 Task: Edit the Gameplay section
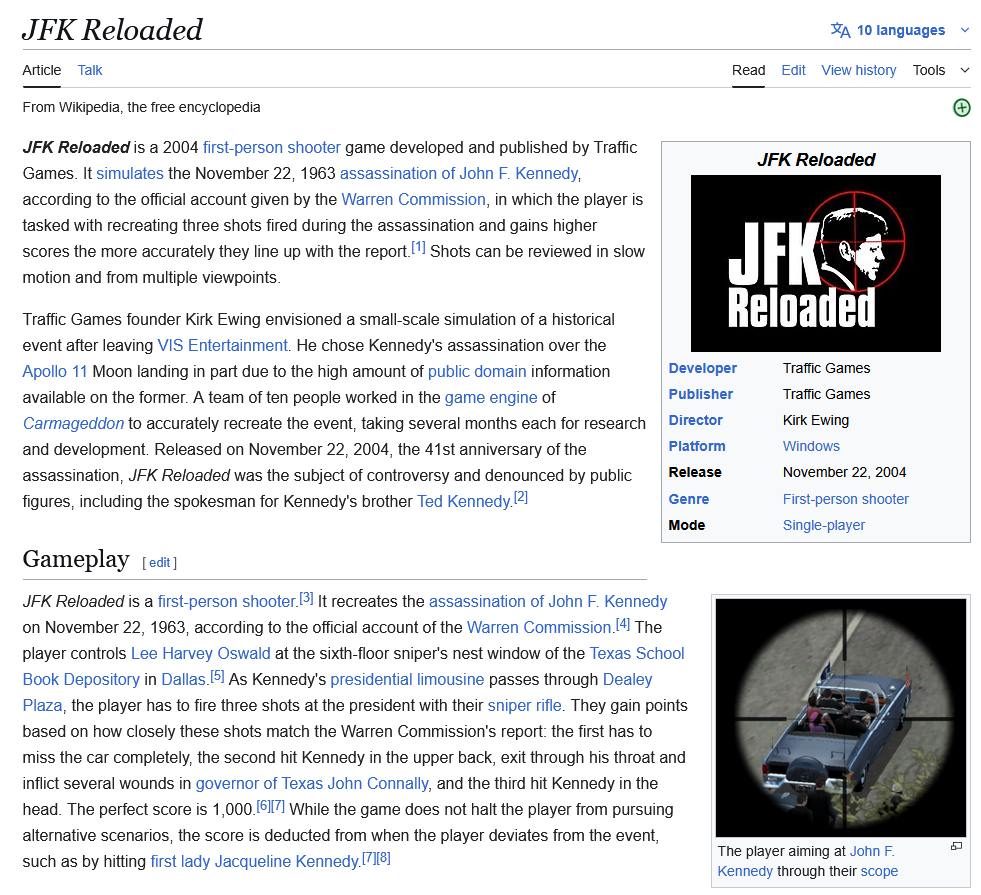(x=160, y=562)
